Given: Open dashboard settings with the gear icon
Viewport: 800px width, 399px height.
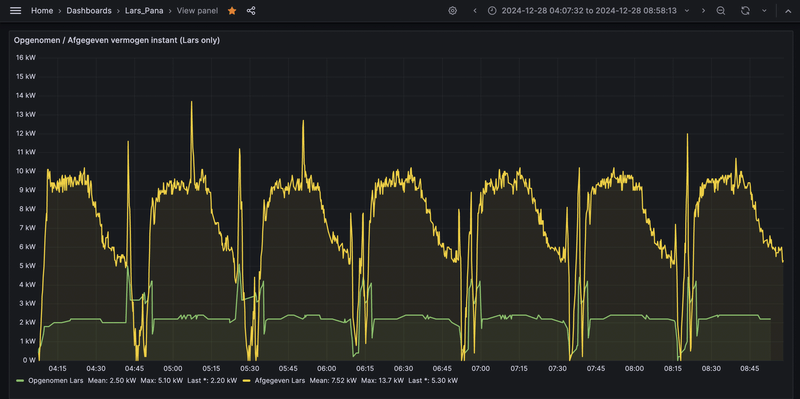Looking at the screenshot, I should (453, 11).
